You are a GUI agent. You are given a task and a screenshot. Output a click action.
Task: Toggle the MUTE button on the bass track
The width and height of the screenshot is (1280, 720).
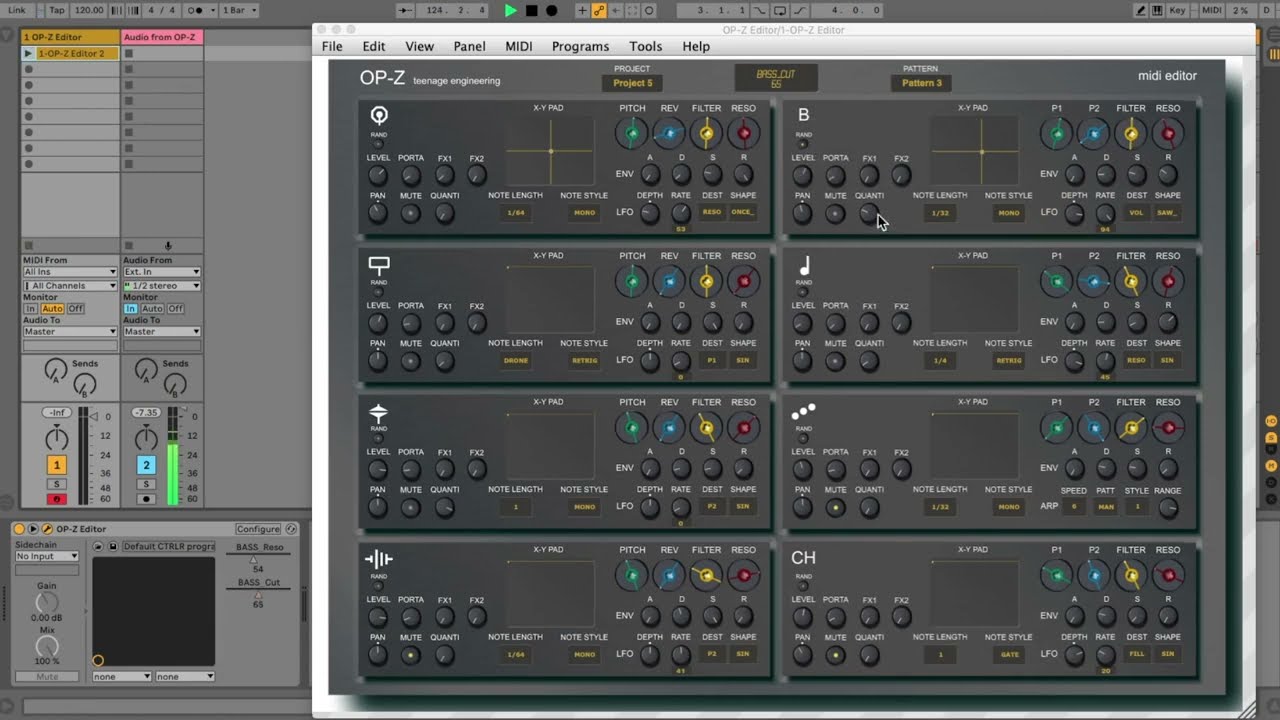[835, 213]
